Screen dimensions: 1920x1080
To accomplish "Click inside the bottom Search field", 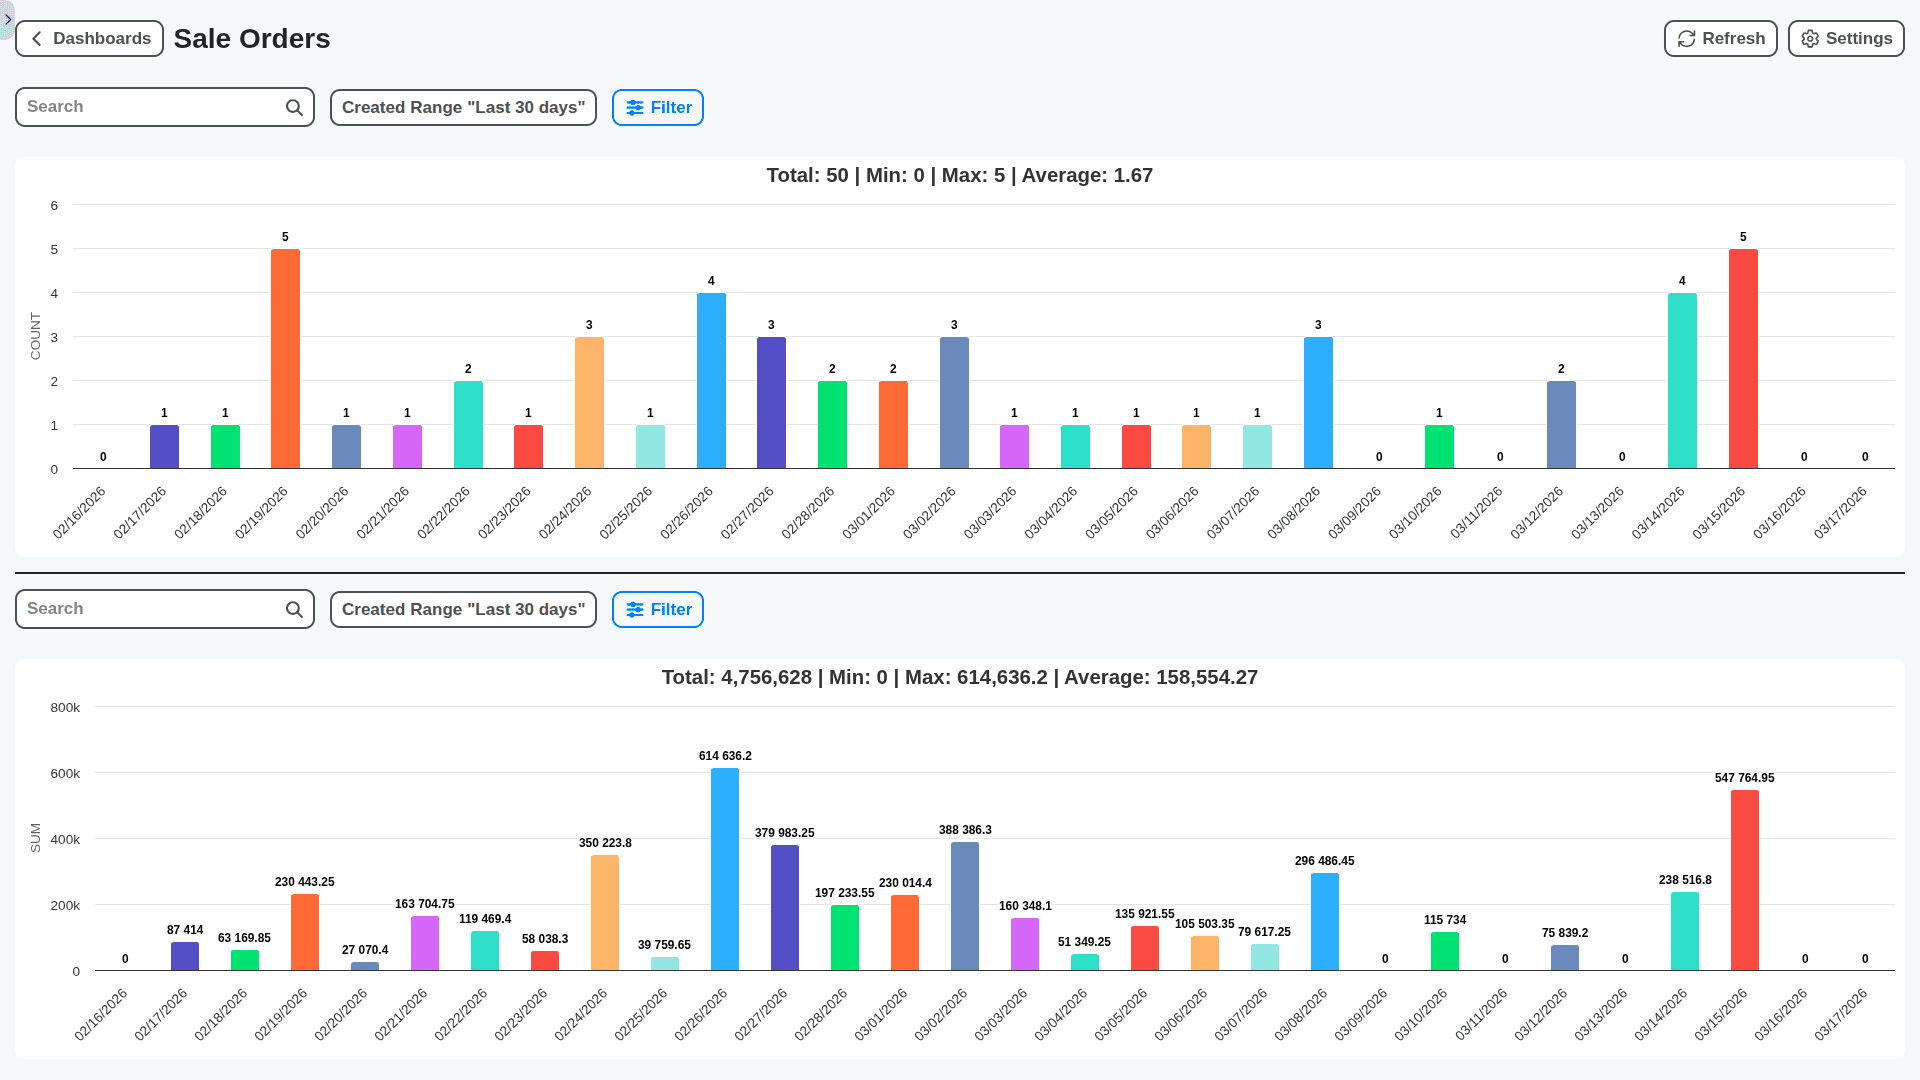I will point(150,609).
